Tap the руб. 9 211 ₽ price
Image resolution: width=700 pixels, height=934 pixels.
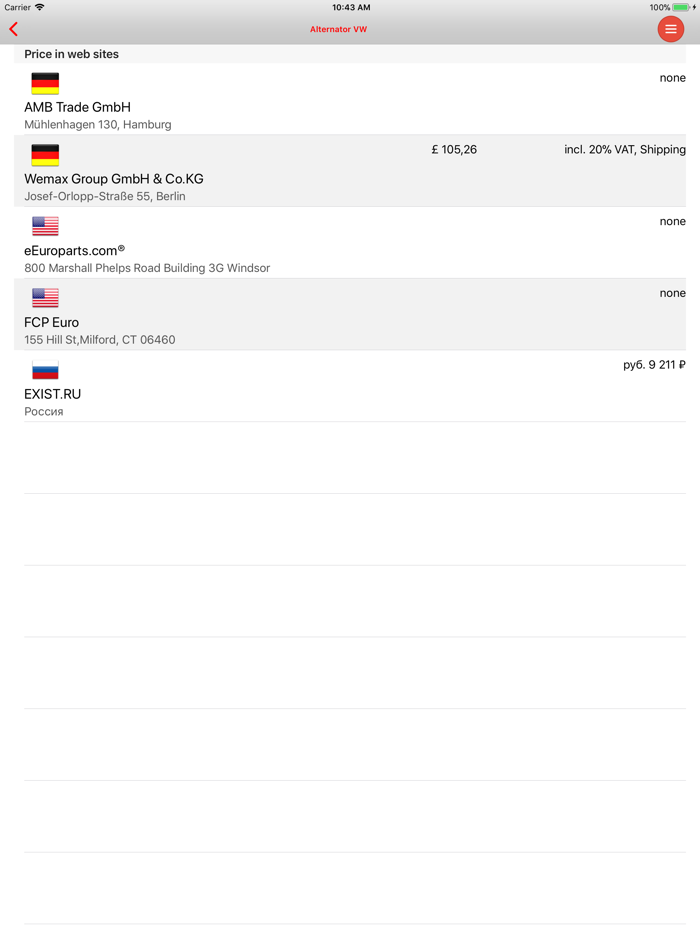654,365
